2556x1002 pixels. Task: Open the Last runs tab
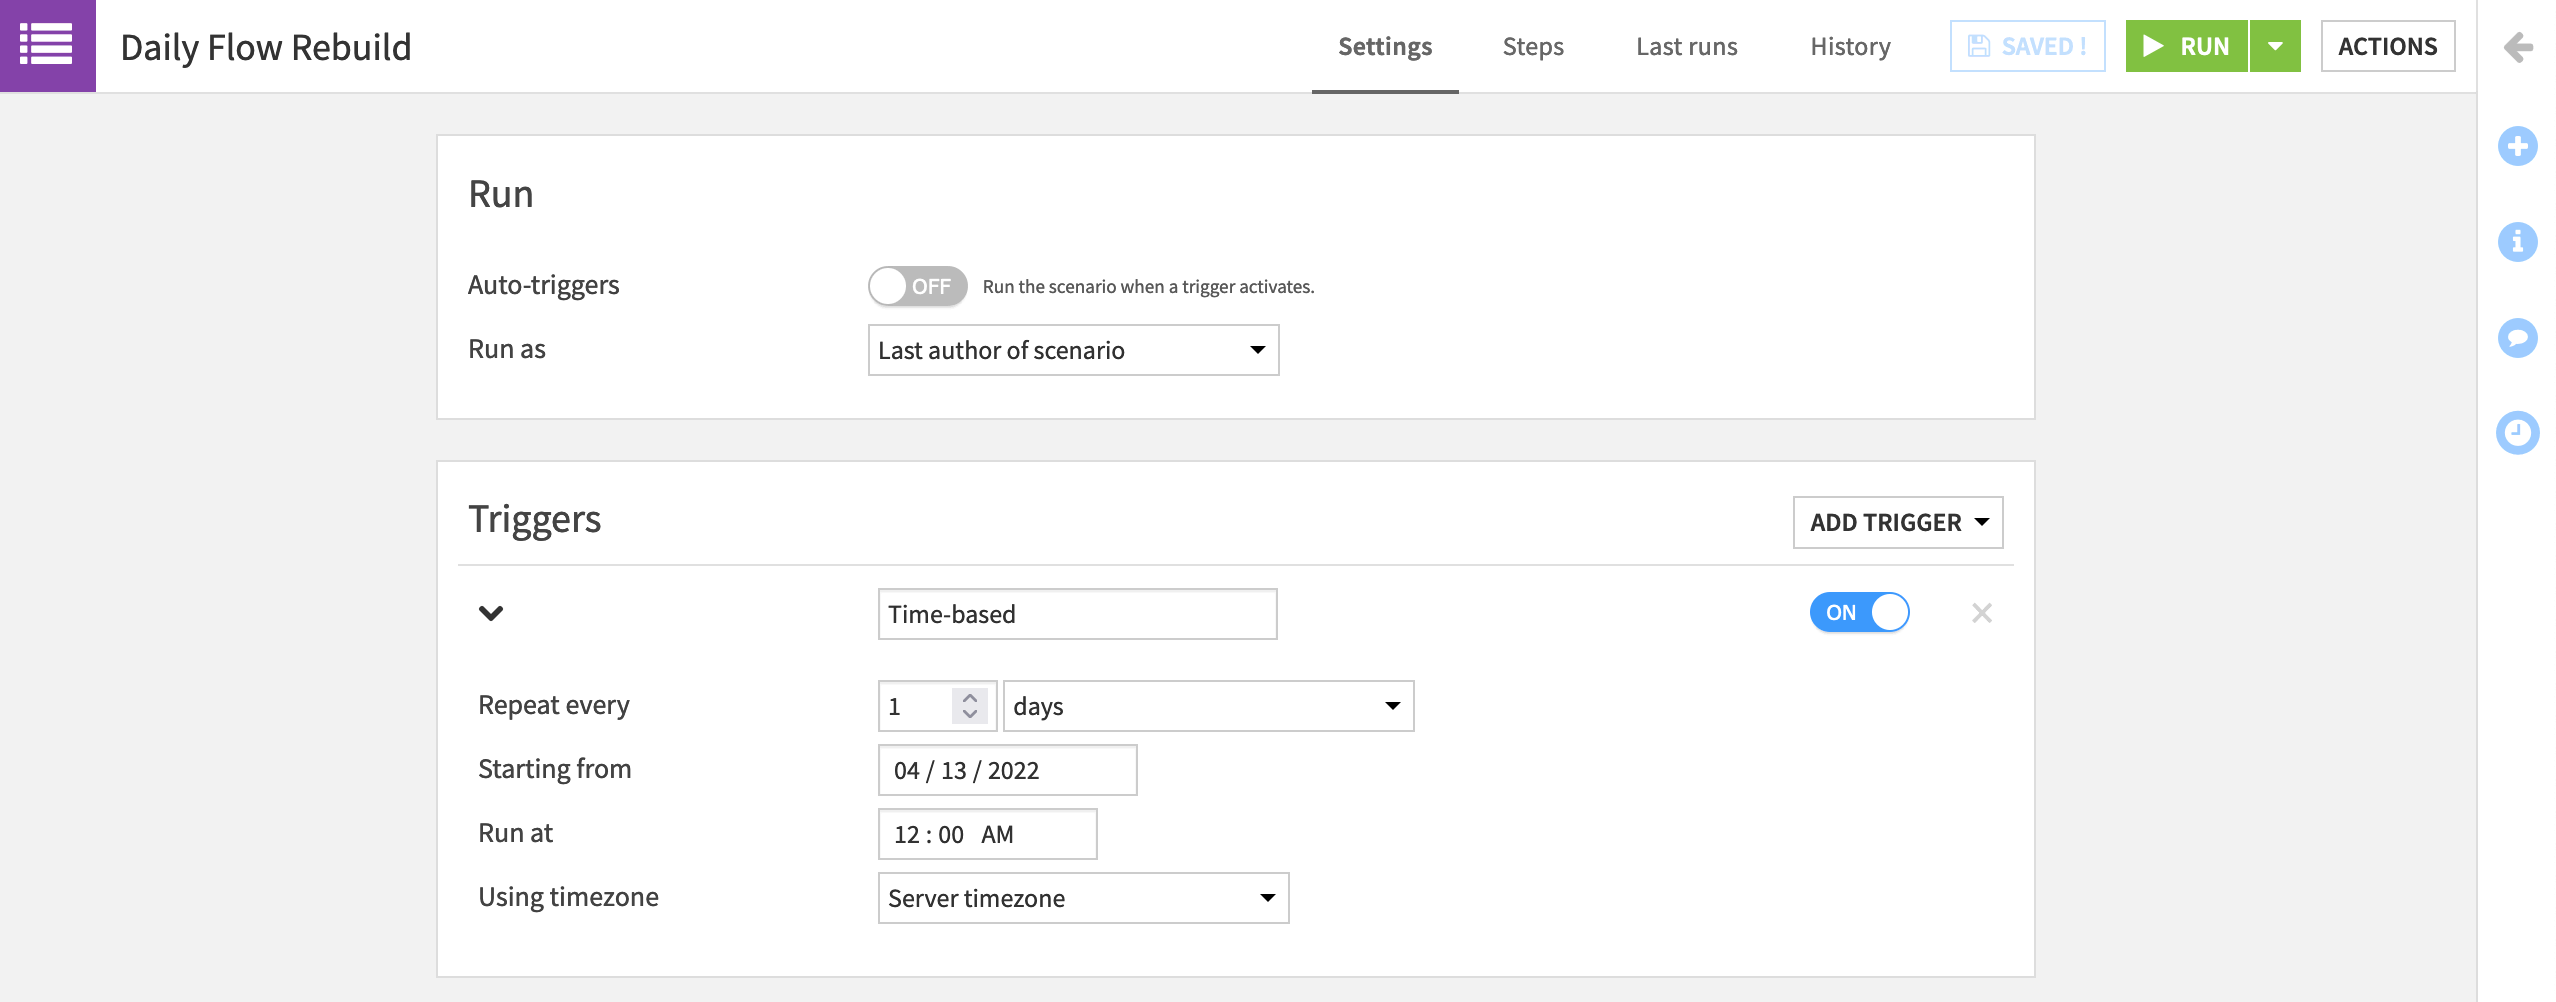coord(1686,47)
